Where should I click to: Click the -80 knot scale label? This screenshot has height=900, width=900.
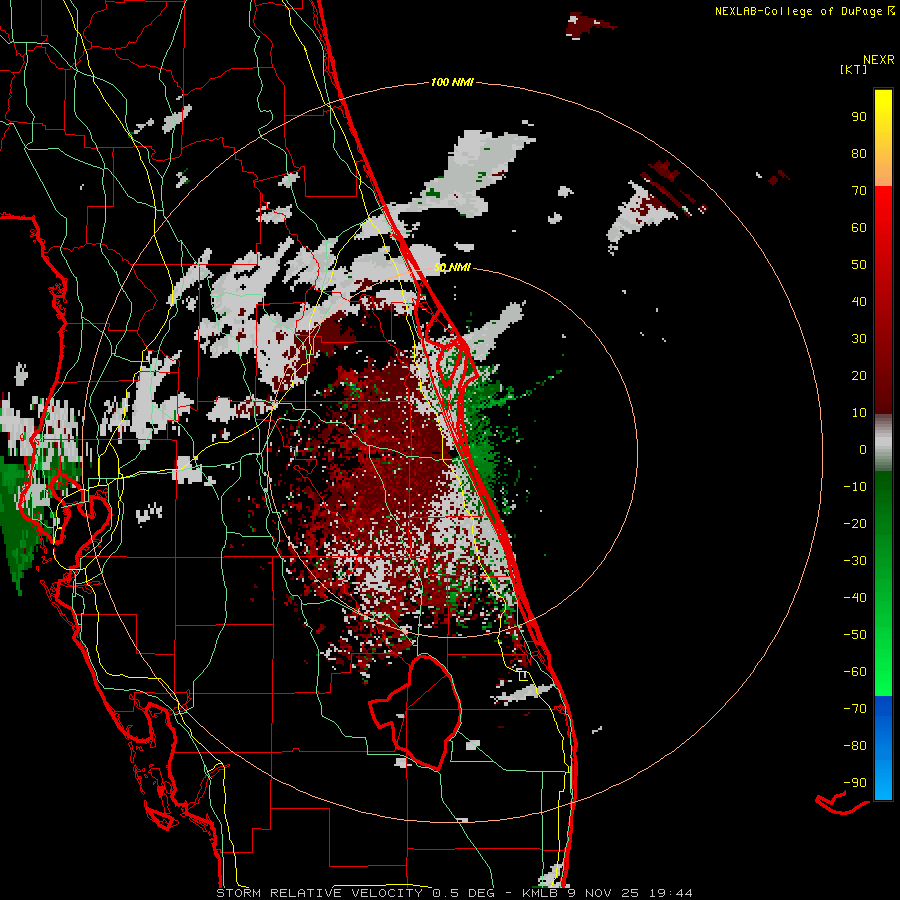pos(855,746)
